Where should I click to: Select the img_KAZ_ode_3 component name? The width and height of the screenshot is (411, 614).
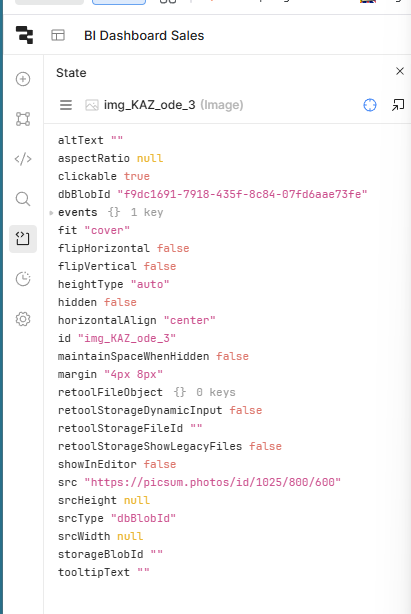click(x=149, y=105)
